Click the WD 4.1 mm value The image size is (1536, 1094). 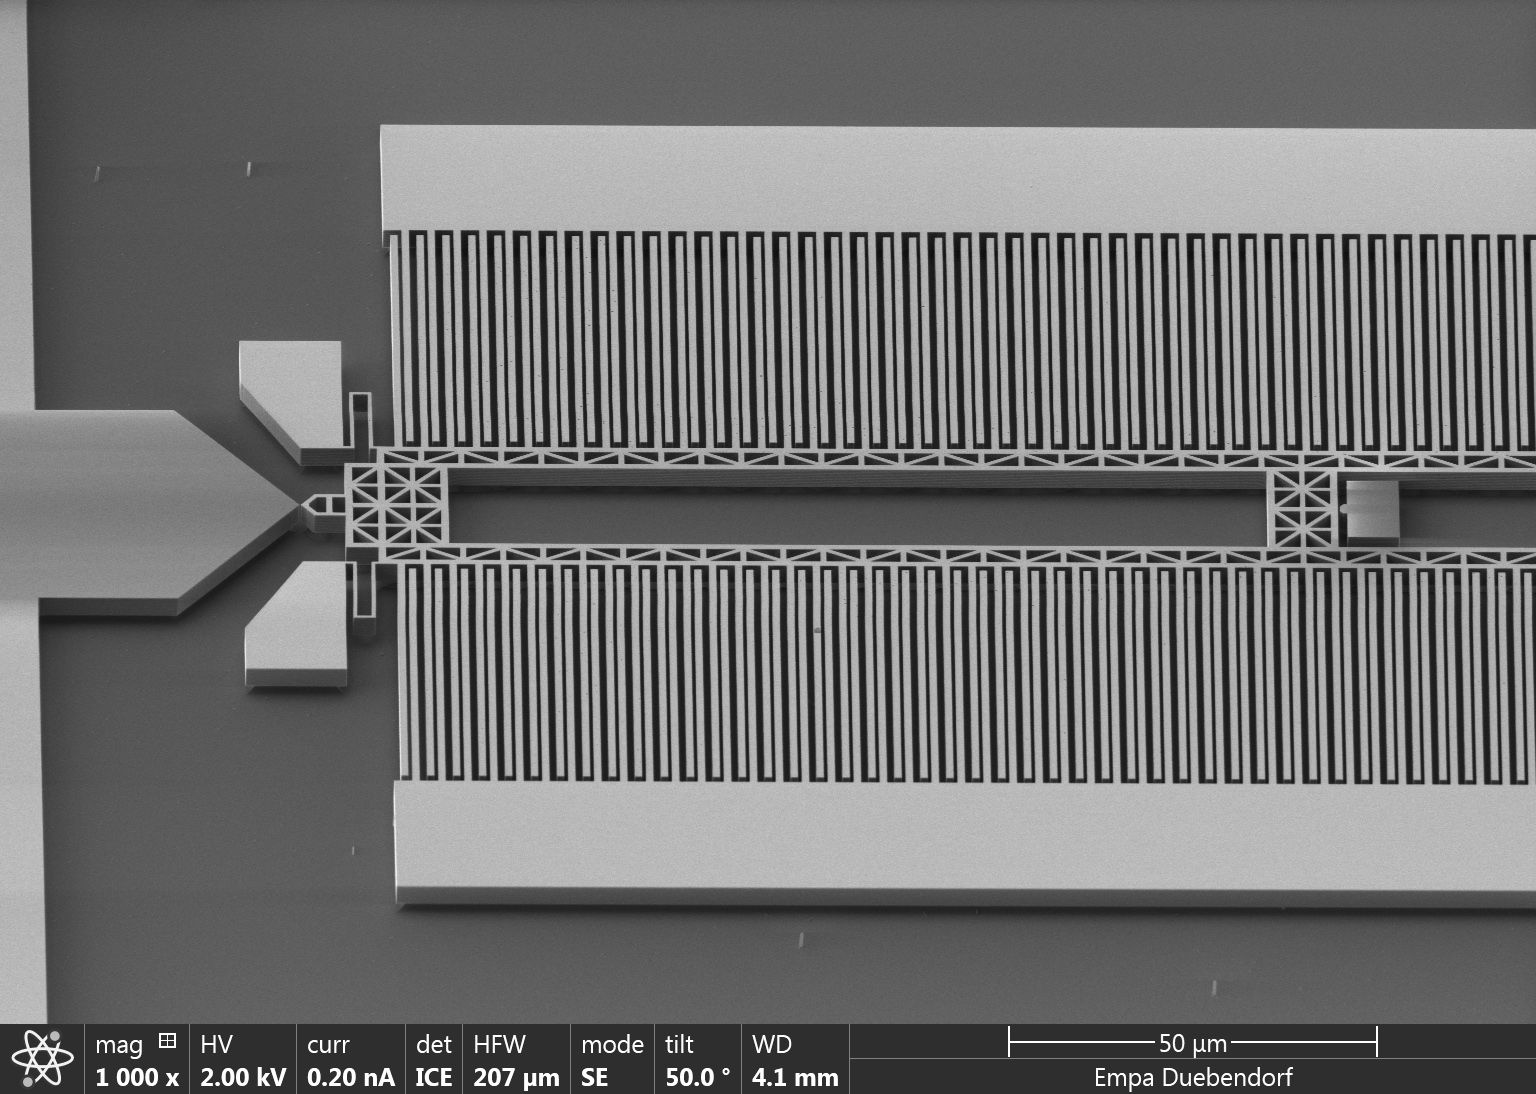795,1078
